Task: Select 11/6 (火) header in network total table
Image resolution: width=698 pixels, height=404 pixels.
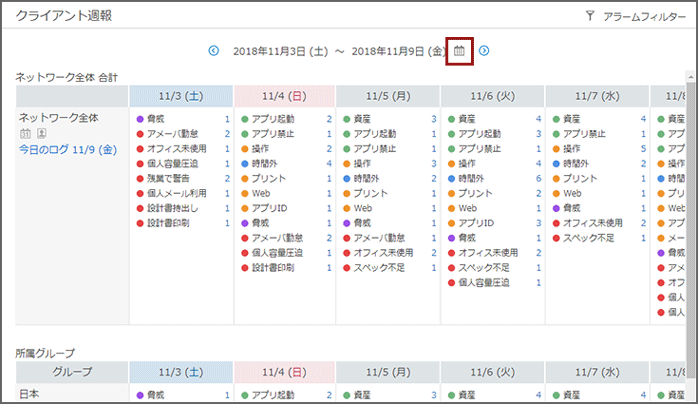Action: coord(493,96)
